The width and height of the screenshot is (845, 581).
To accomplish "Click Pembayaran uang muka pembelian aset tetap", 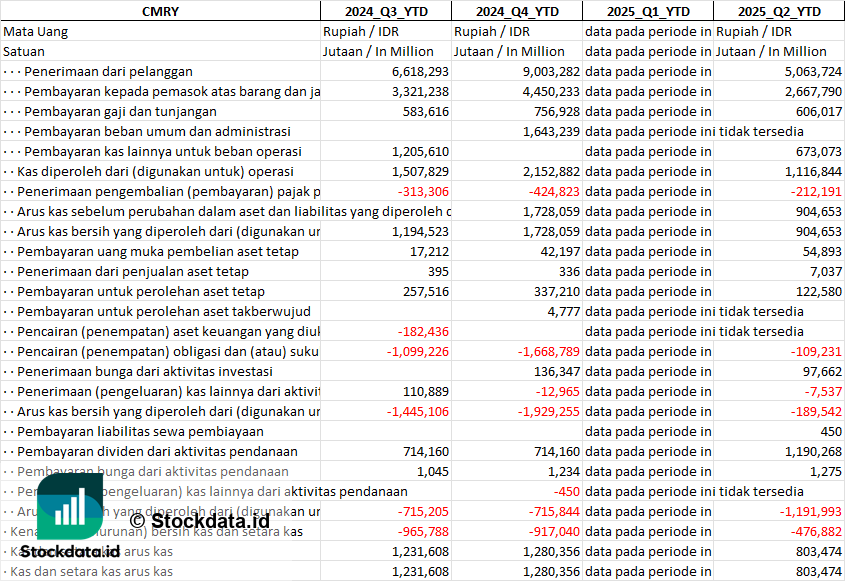I will click(x=158, y=252).
